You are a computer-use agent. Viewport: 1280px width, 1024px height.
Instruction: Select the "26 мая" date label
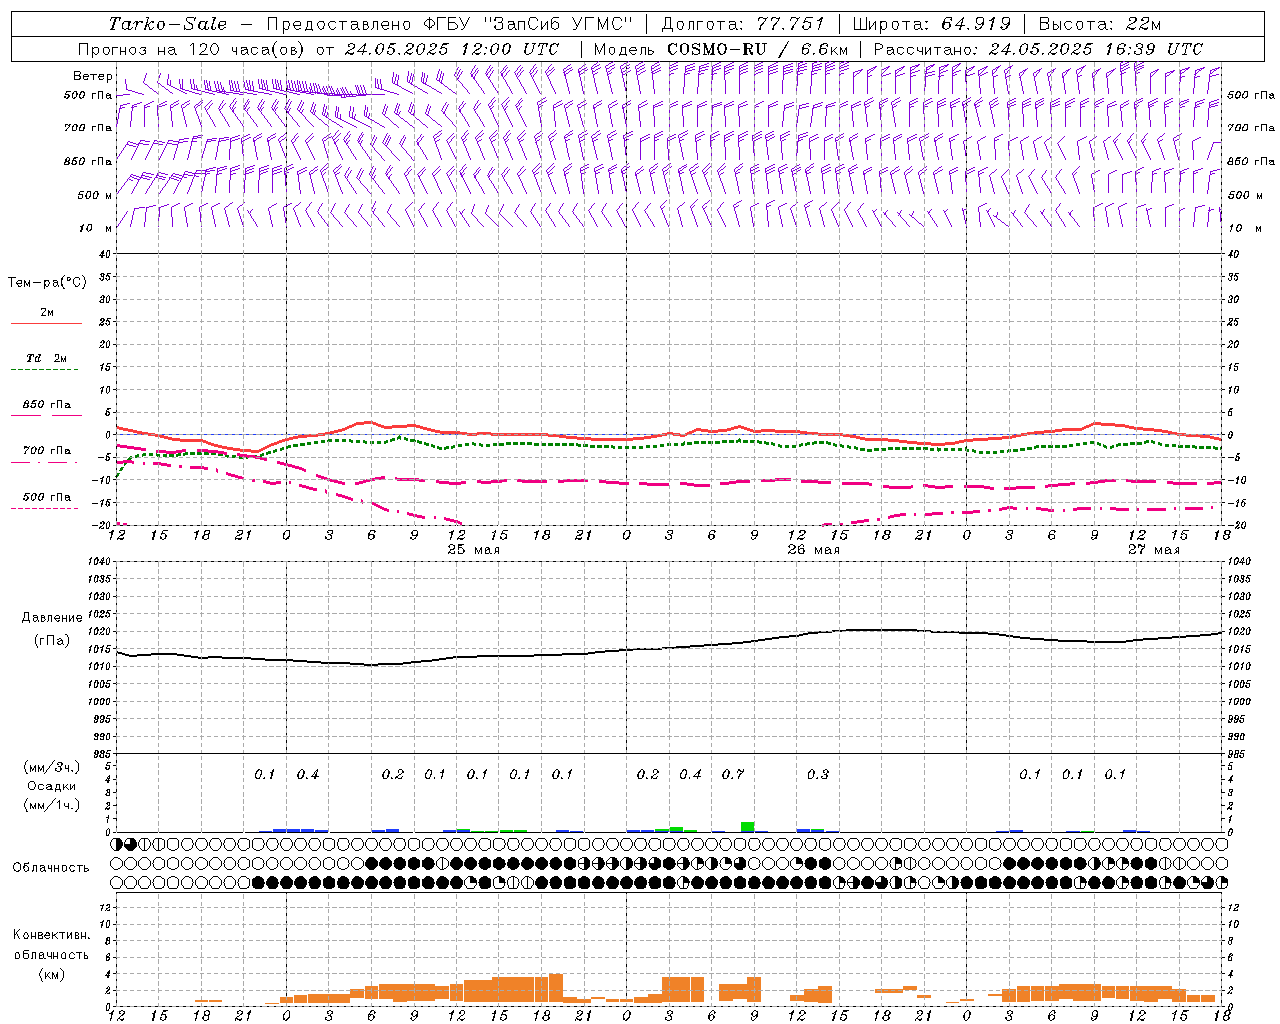pyautogui.click(x=814, y=550)
